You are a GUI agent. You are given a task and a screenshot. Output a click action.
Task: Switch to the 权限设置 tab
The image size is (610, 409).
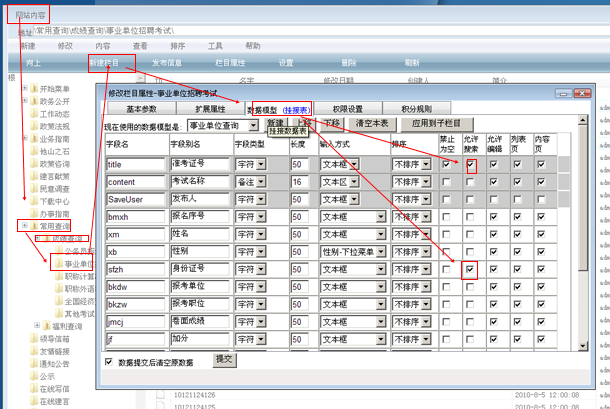click(x=348, y=109)
